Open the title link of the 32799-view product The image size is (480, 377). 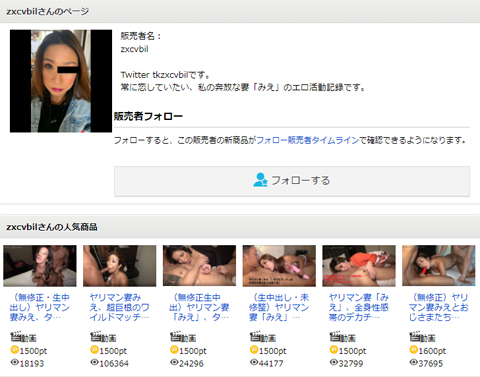[x=359, y=307]
